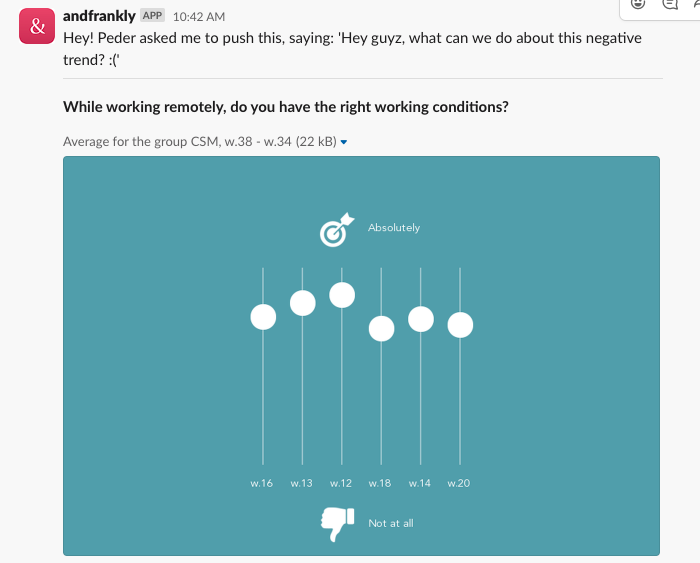
Task: Open the 10:42 AM message timestamp link
Action: click(199, 17)
